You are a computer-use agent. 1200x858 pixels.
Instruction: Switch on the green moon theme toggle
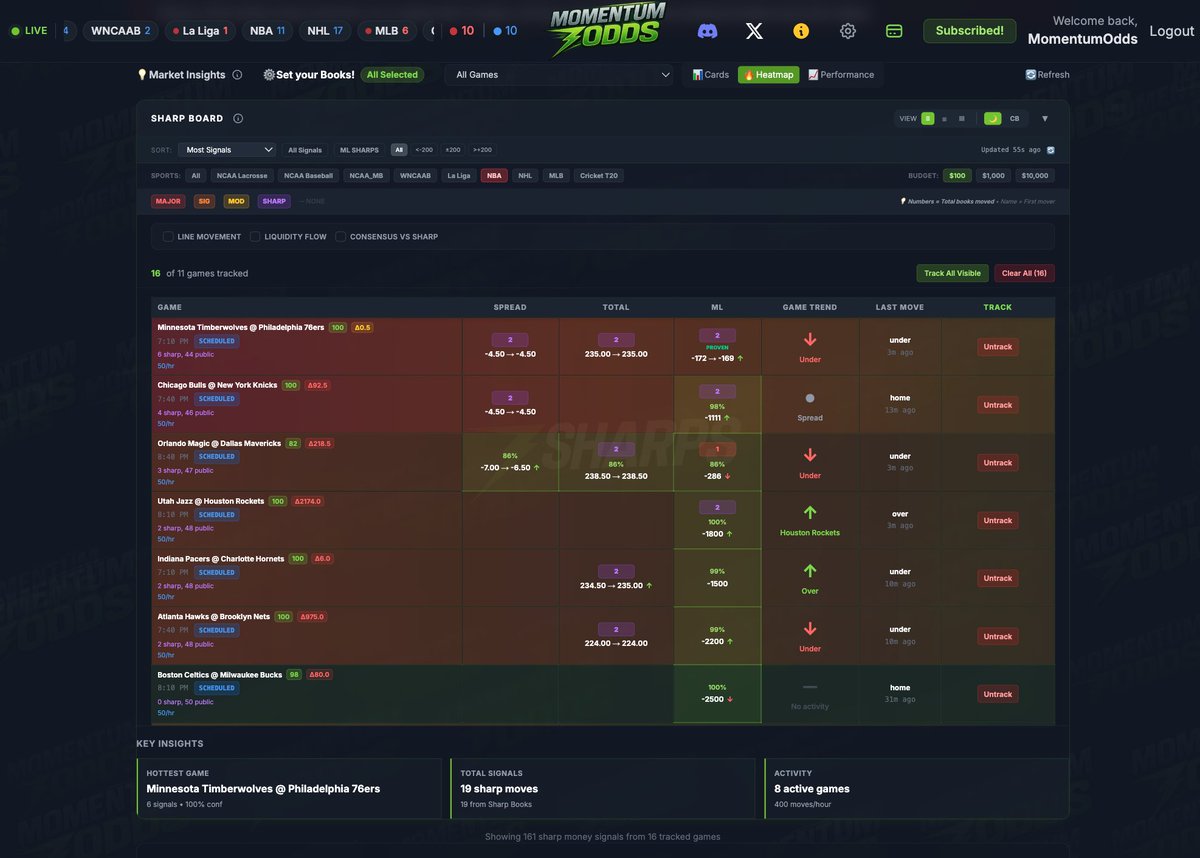point(992,118)
